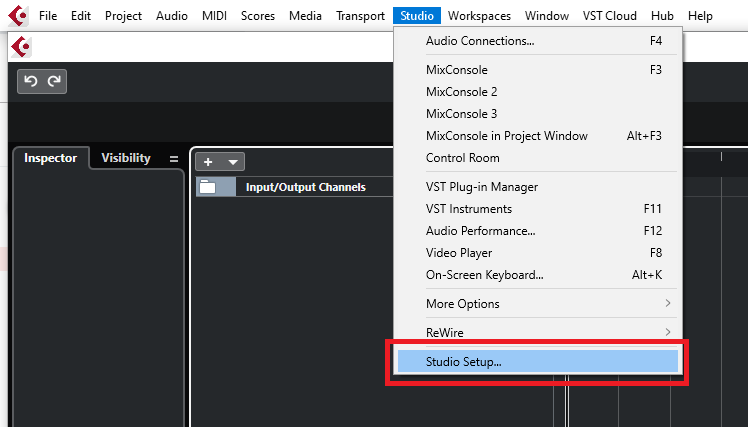Choose MixConsole F3 entry
The height and width of the screenshot is (427, 748).
(x=538, y=70)
